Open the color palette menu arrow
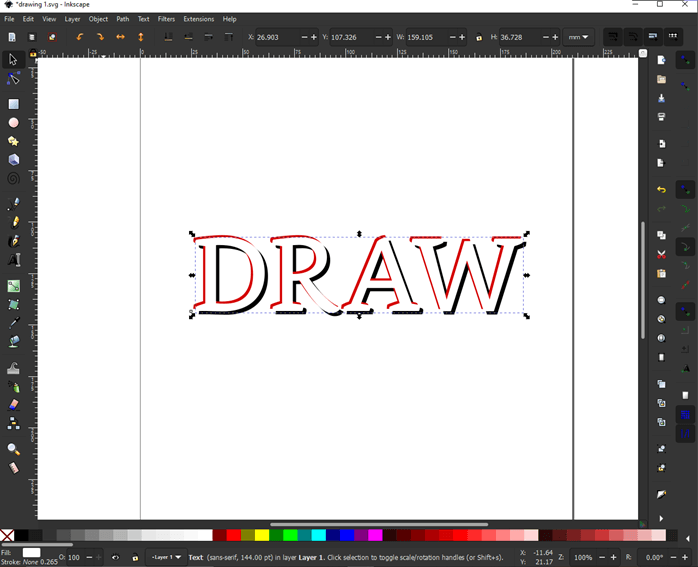Image resolution: width=698 pixels, height=567 pixels. [688, 539]
